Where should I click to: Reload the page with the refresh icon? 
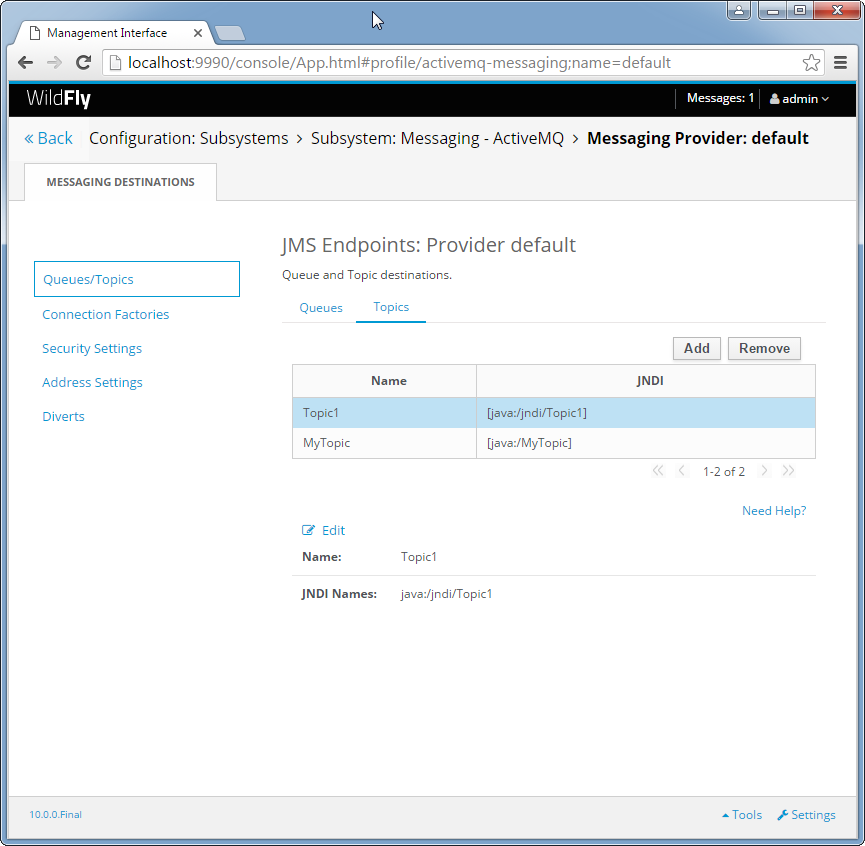[x=83, y=63]
